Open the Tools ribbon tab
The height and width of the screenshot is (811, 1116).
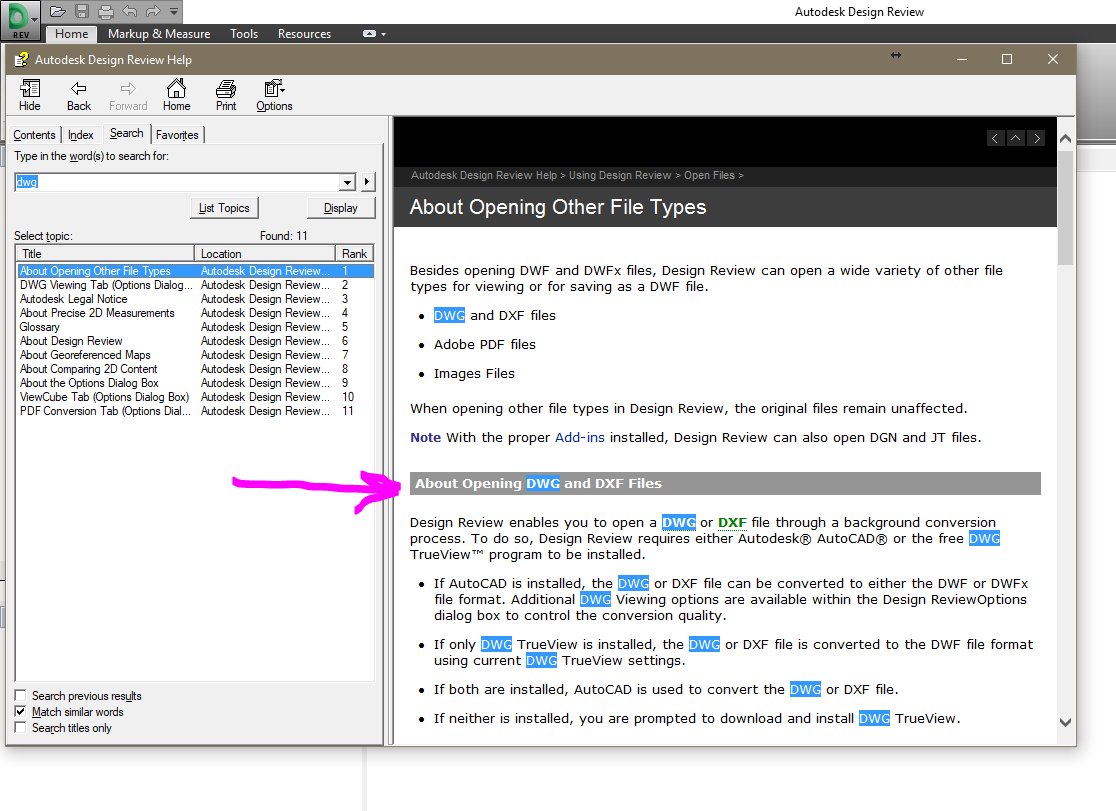pos(243,33)
